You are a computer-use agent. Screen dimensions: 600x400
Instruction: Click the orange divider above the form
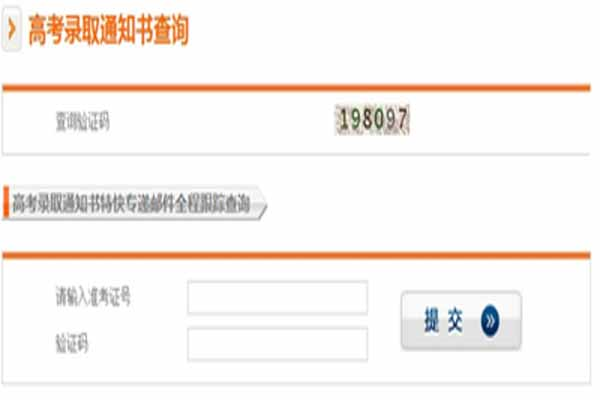(x=296, y=255)
